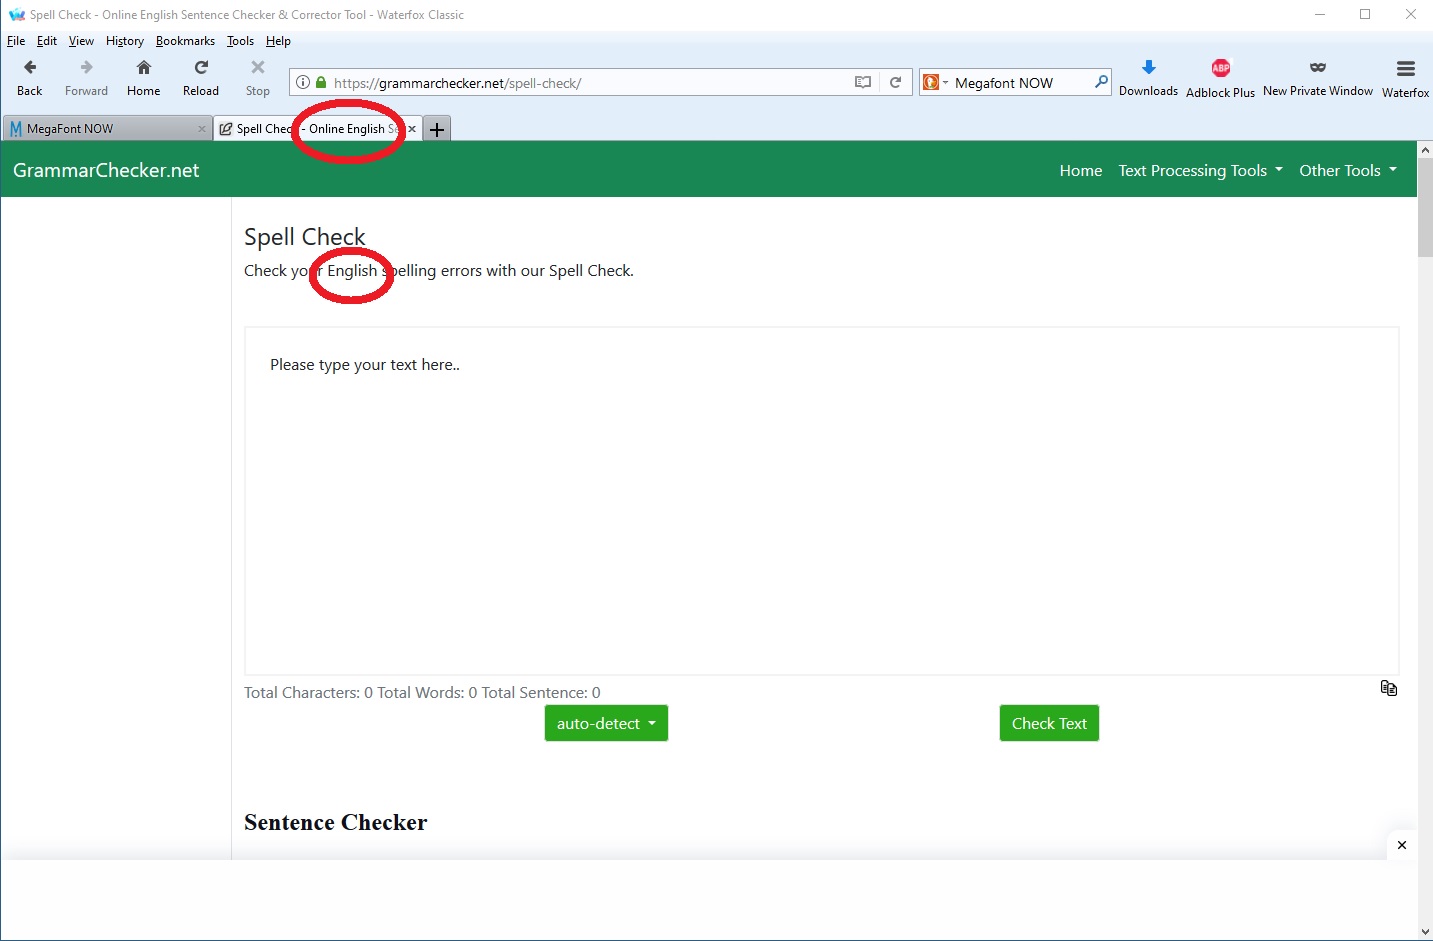
Task: Expand the Other Tools dropdown
Action: pos(1347,171)
